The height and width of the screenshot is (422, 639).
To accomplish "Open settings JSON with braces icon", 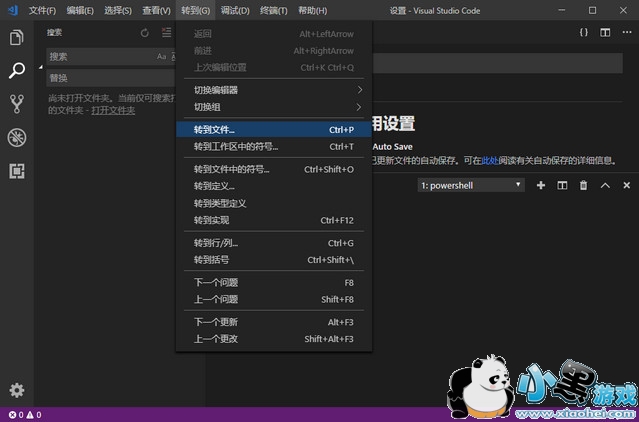I will [x=584, y=33].
